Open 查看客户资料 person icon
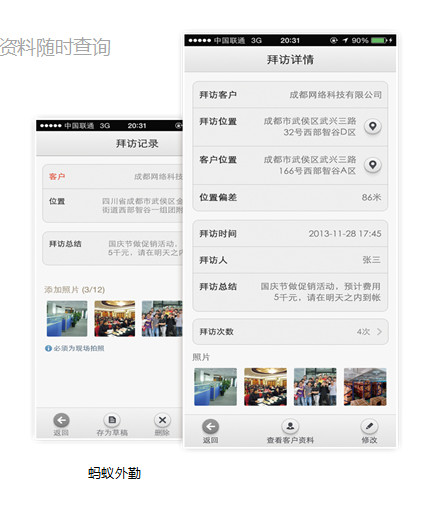The height and width of the screenshot is (508, 428). point(290,426)
